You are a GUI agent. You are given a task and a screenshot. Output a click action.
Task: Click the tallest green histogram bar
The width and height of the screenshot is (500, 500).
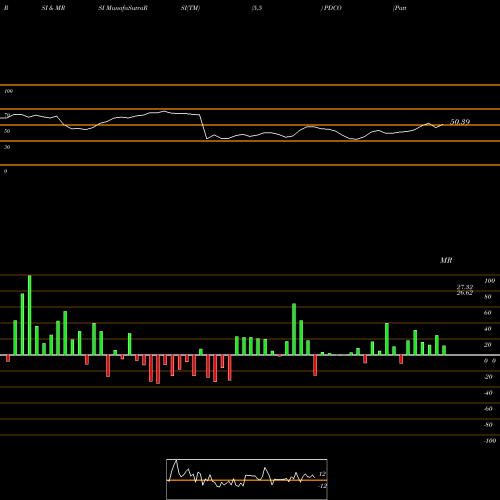point(30,315)
